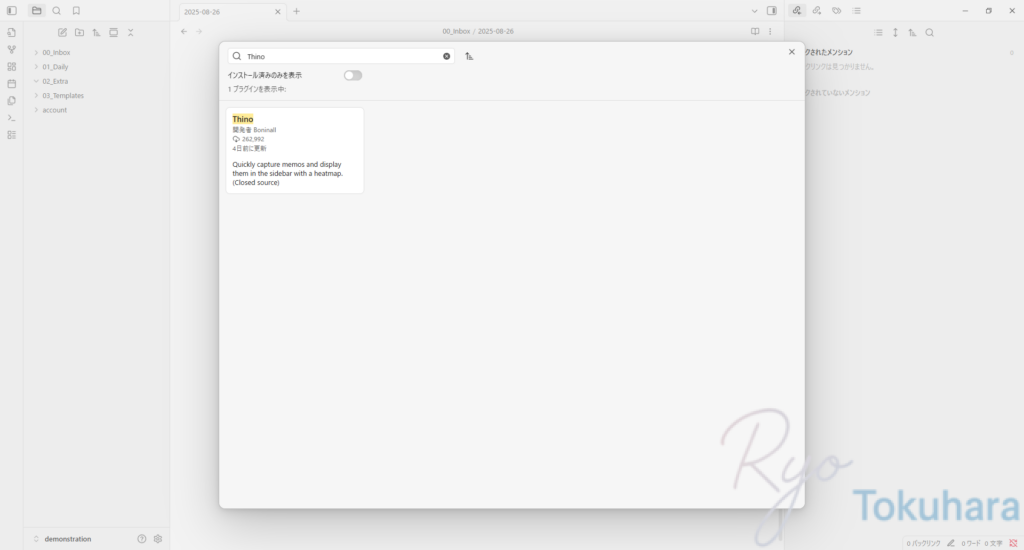Insert template via ribbon icon

coord(11,101)
